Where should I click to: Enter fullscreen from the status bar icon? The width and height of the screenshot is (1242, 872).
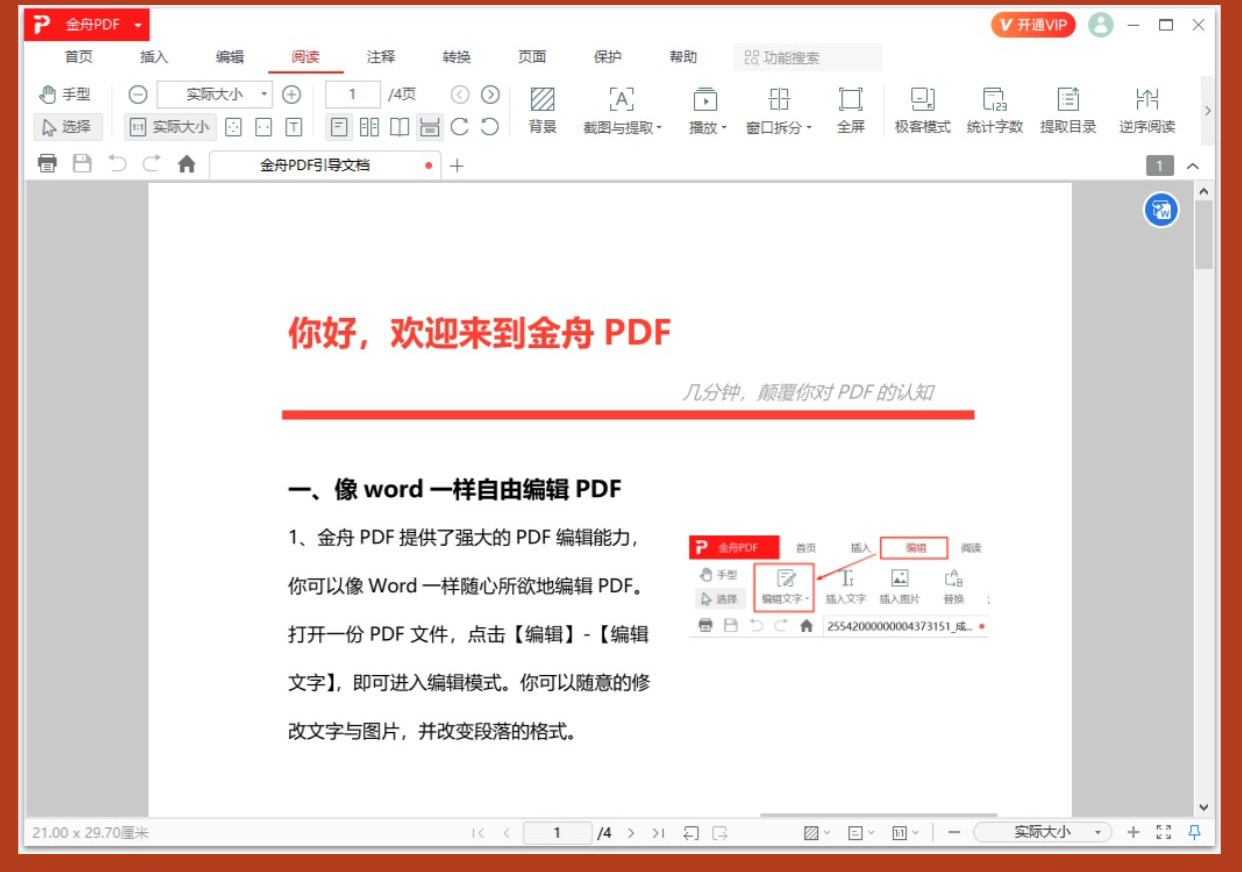[1164, 832]
